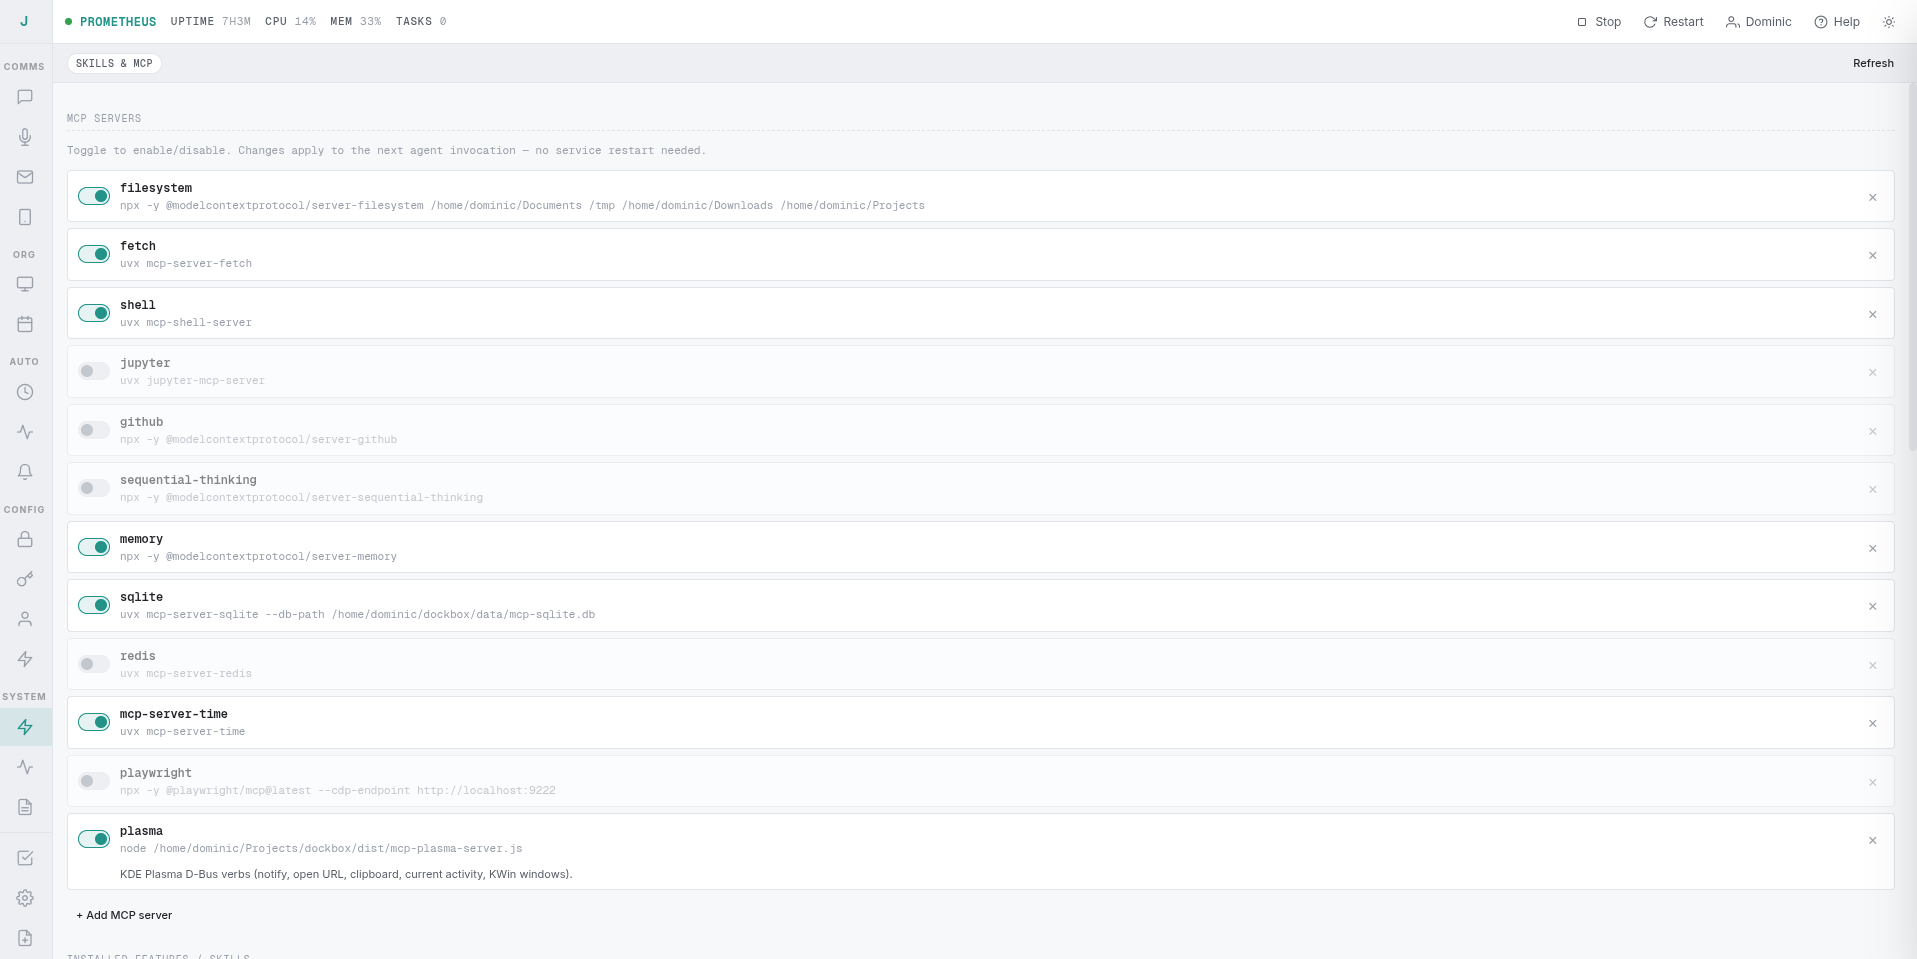Open the chat messages sidebar icon
1917x959 pixels.
[x=25, y=97]
